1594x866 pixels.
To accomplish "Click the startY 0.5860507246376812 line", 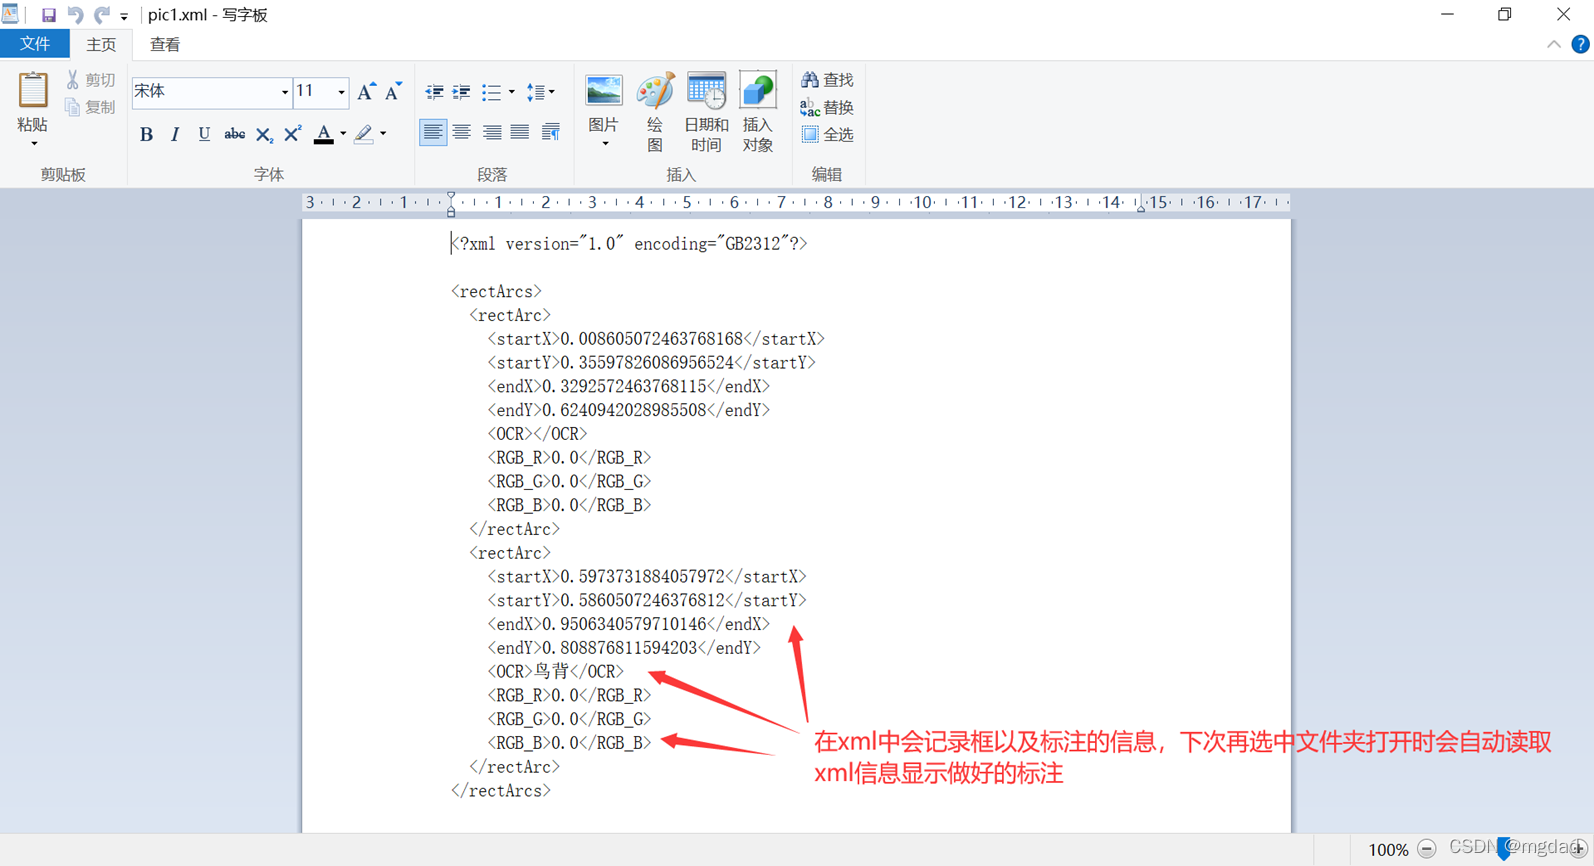I will coord(647,601).
